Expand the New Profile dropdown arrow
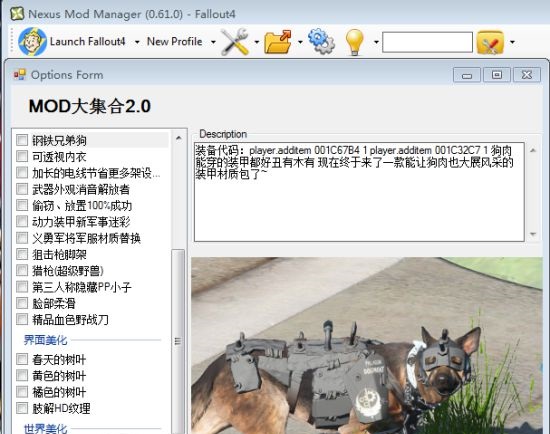Screen dimensions: 550x434 213,42
